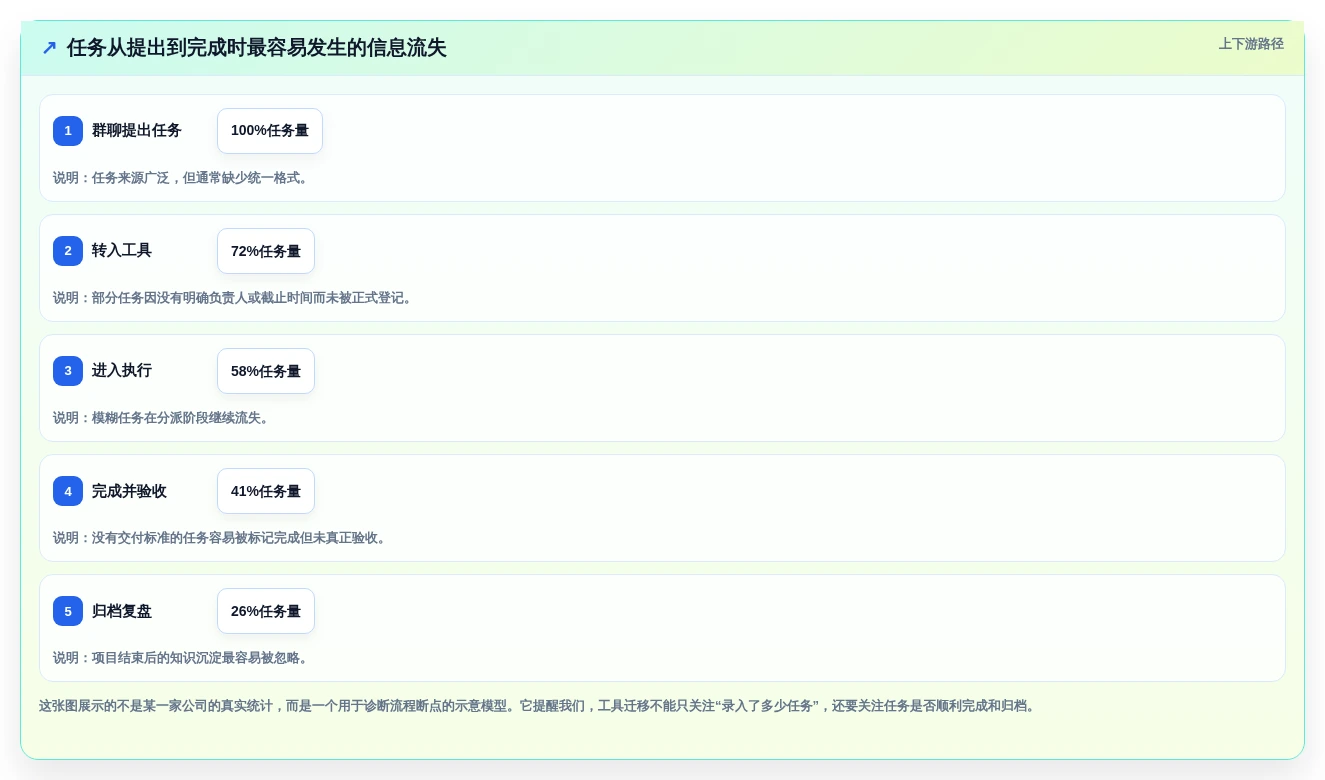Viewport: 1325px width, 780px height.
Task: Select the 群聊提出任务 stage label
Action: (137, 131)
